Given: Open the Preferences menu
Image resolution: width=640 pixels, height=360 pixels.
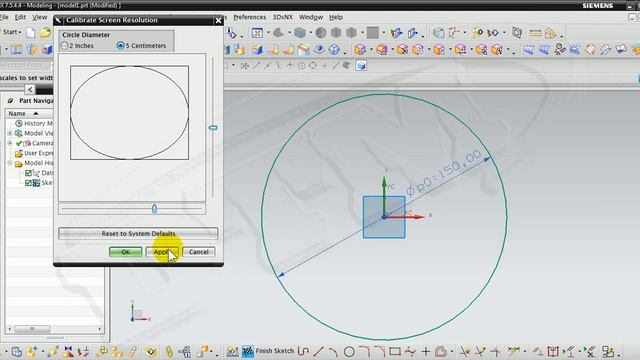Looking at the screenshot, I should point(249,17).
